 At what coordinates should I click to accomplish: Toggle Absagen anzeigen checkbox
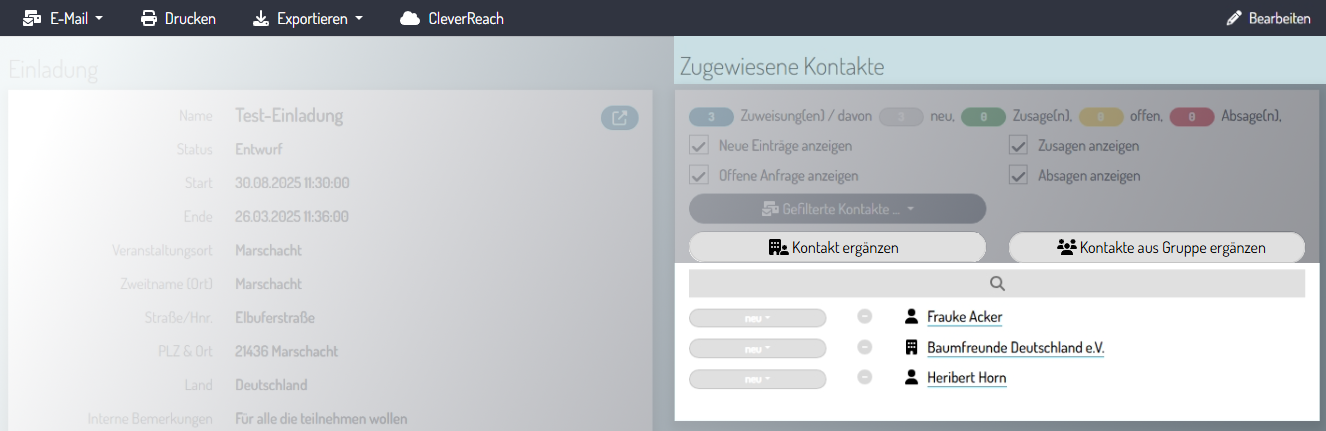[x=1018, y=176]
